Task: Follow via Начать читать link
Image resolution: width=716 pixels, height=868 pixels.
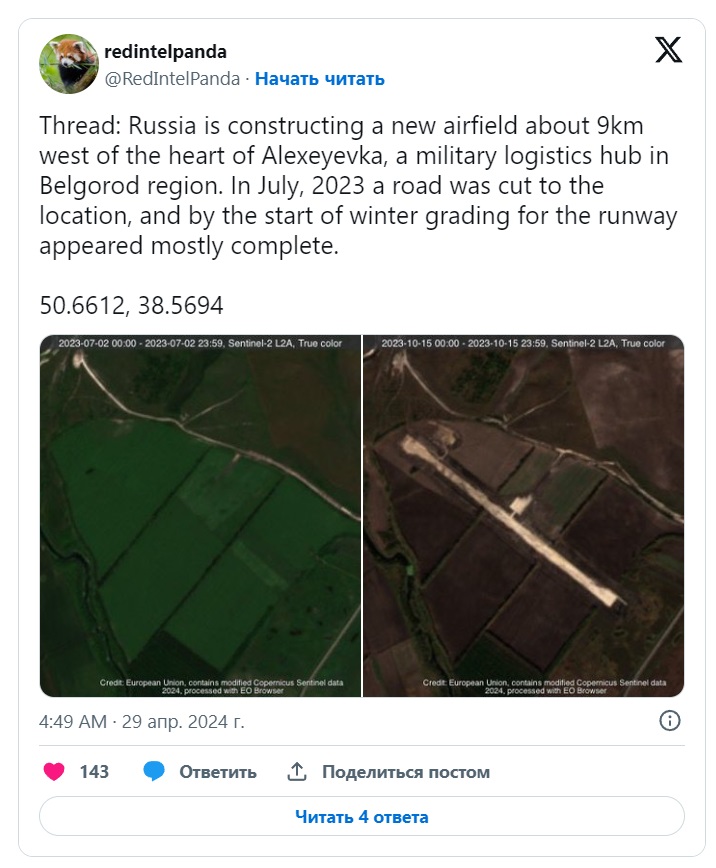Action: [320, 79]
